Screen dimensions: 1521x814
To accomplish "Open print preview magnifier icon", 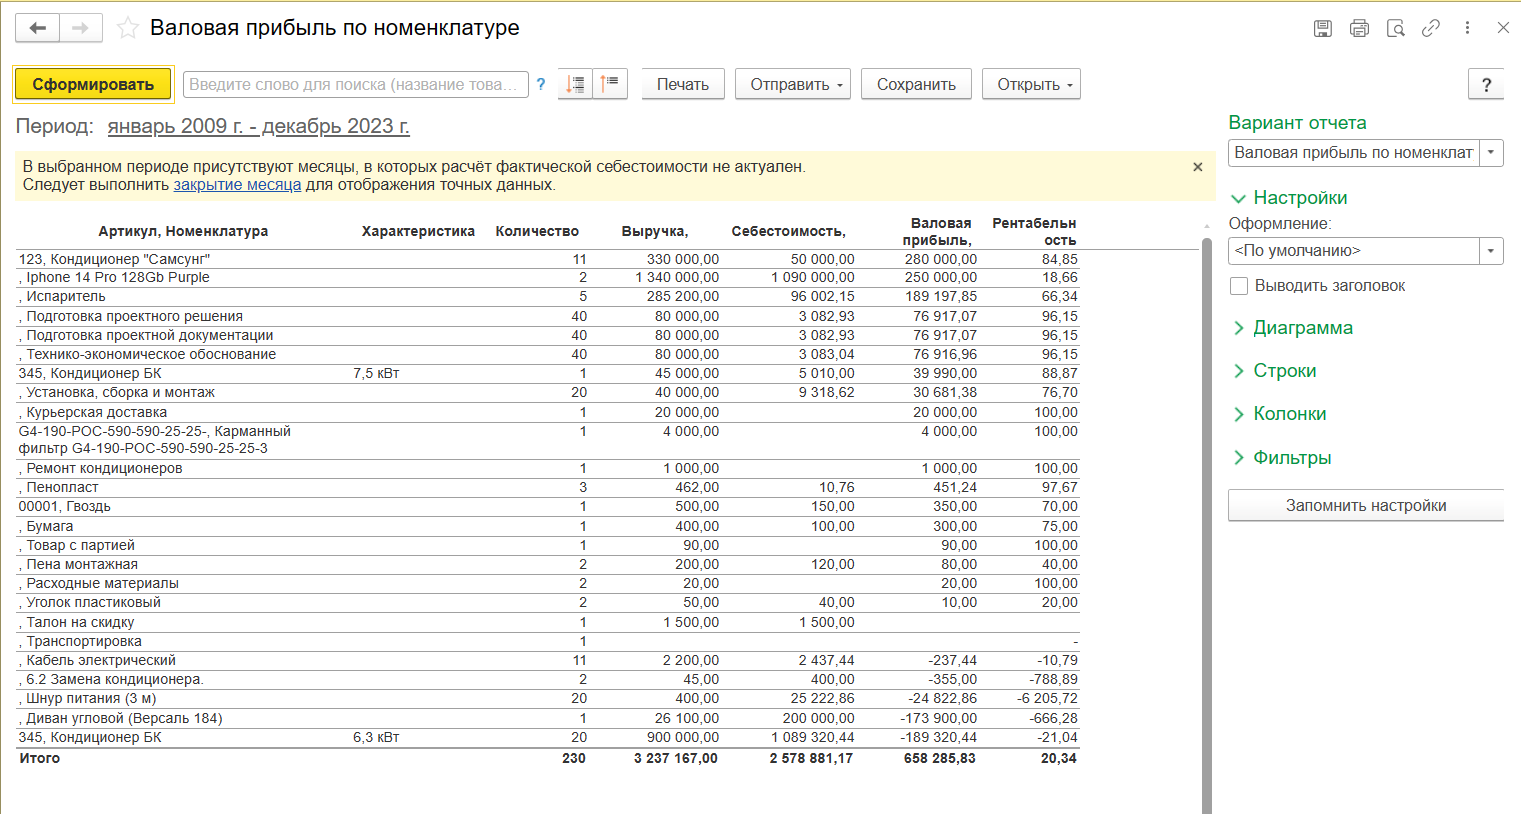I will pos(1396,28).
